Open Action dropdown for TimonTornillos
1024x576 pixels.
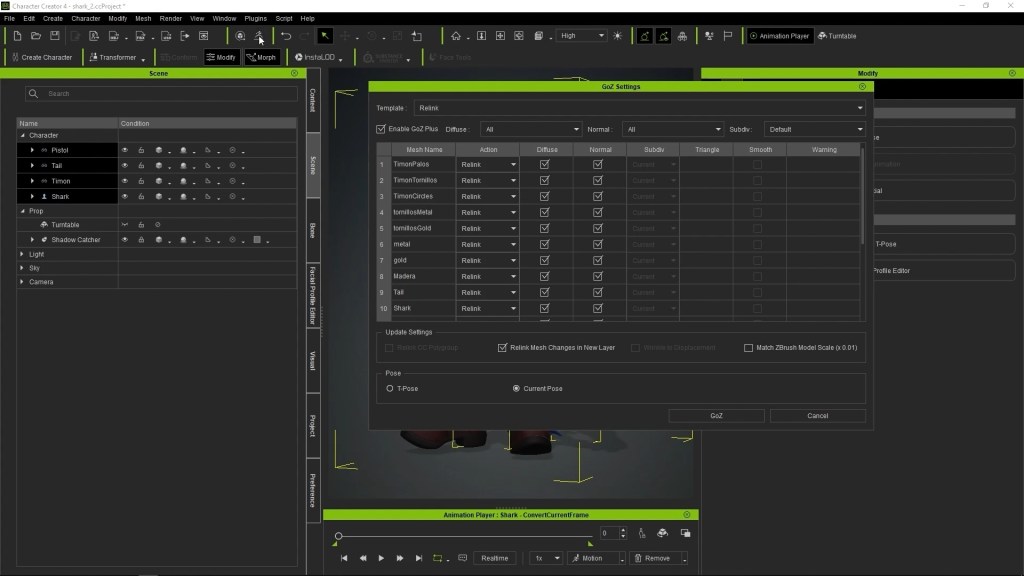click(x=488, y=180)
